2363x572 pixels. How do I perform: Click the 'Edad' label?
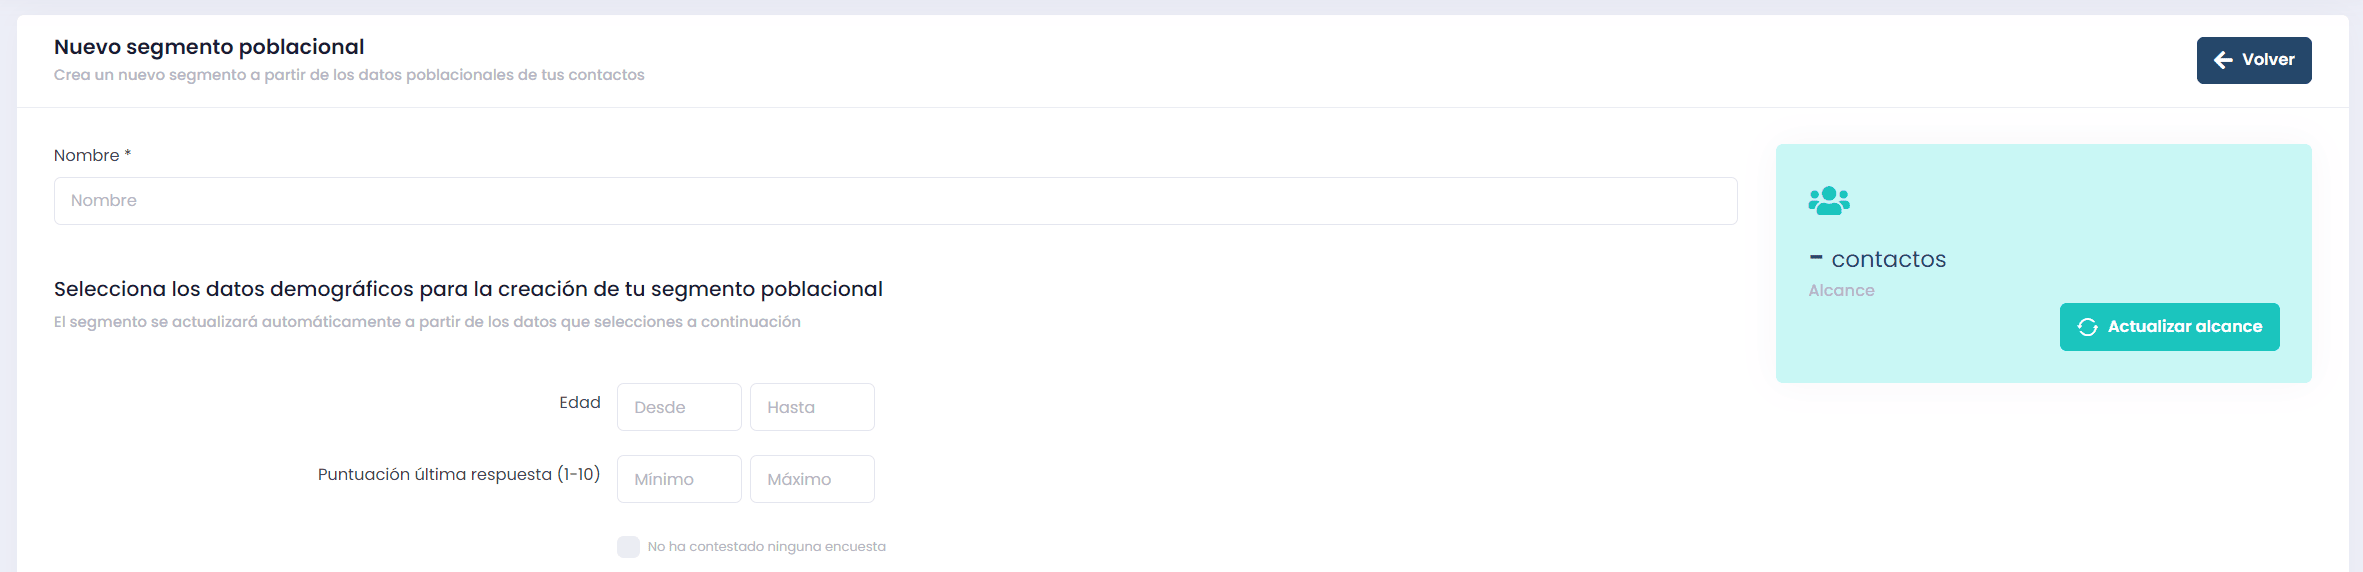[x=580, y=402]
